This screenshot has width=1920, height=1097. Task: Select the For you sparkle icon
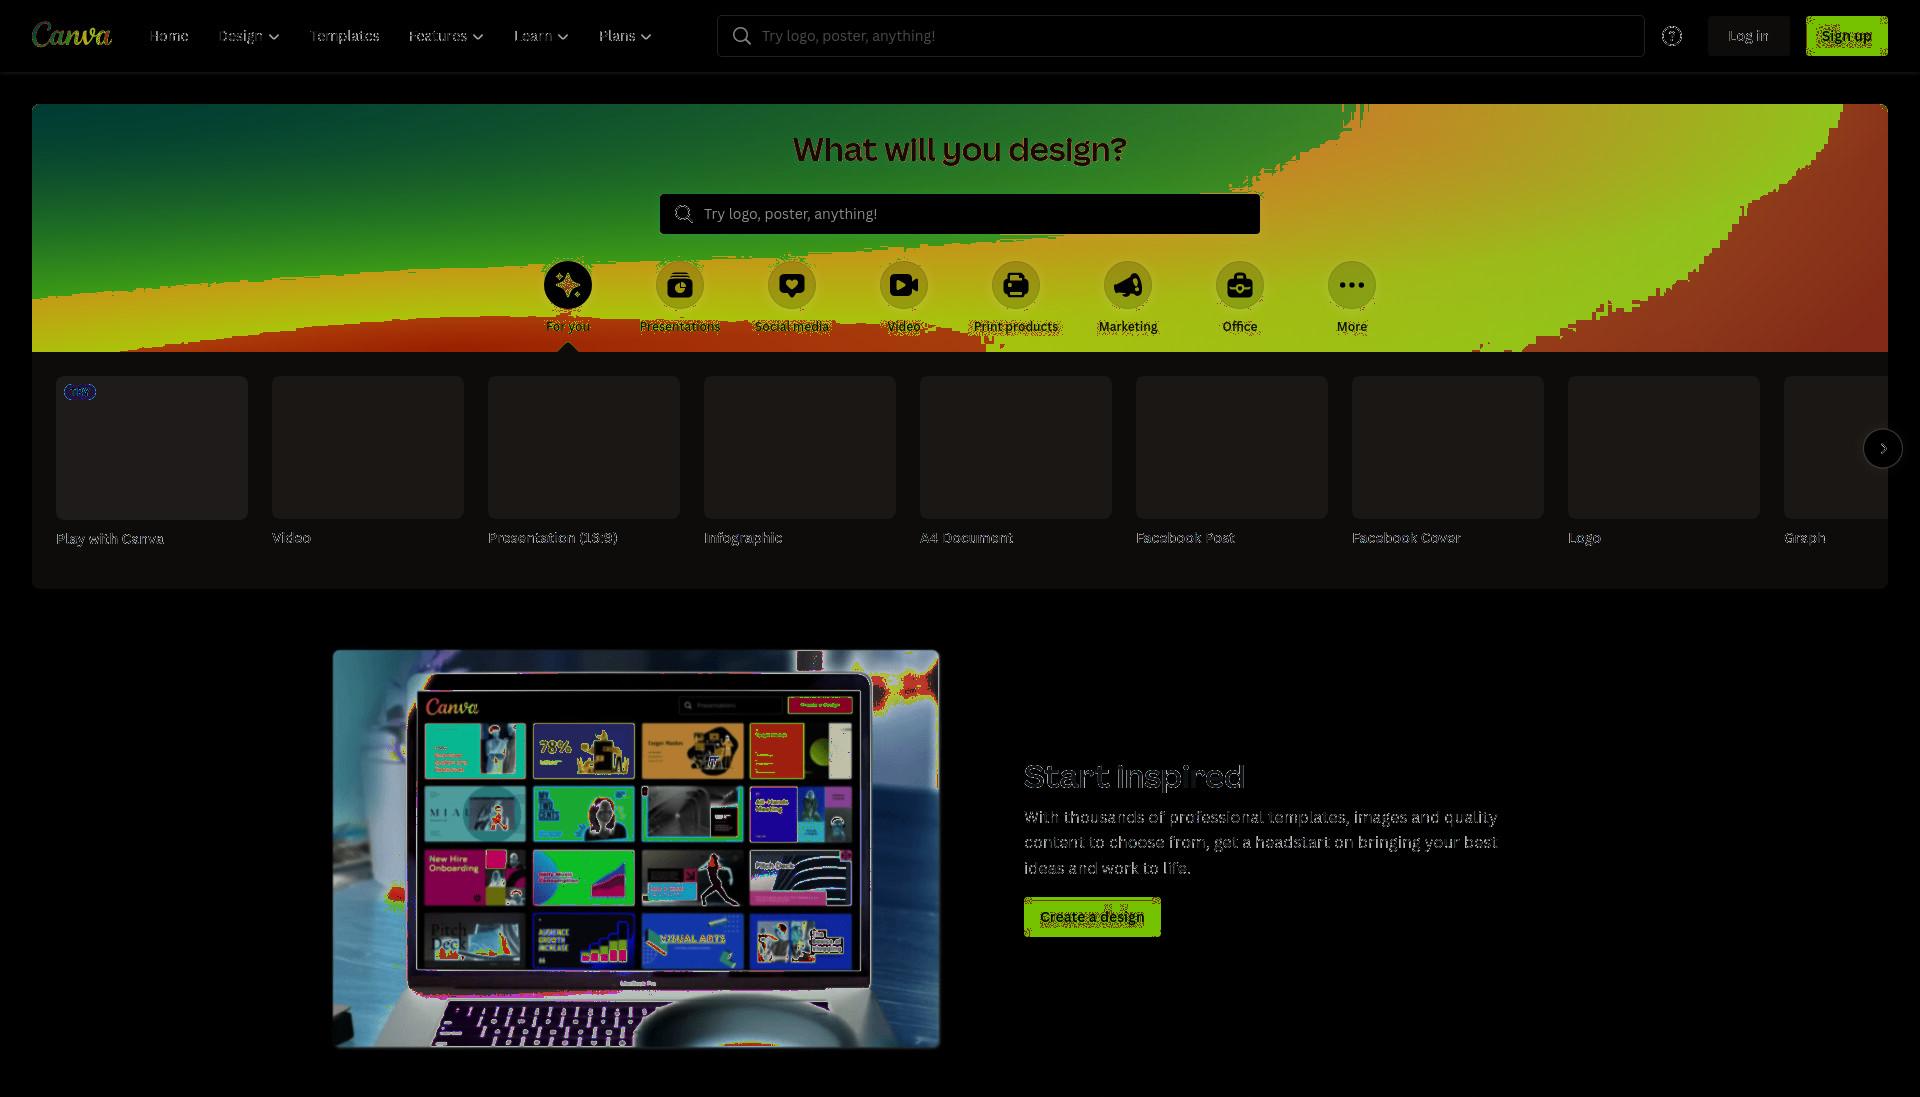pos(568,285)
